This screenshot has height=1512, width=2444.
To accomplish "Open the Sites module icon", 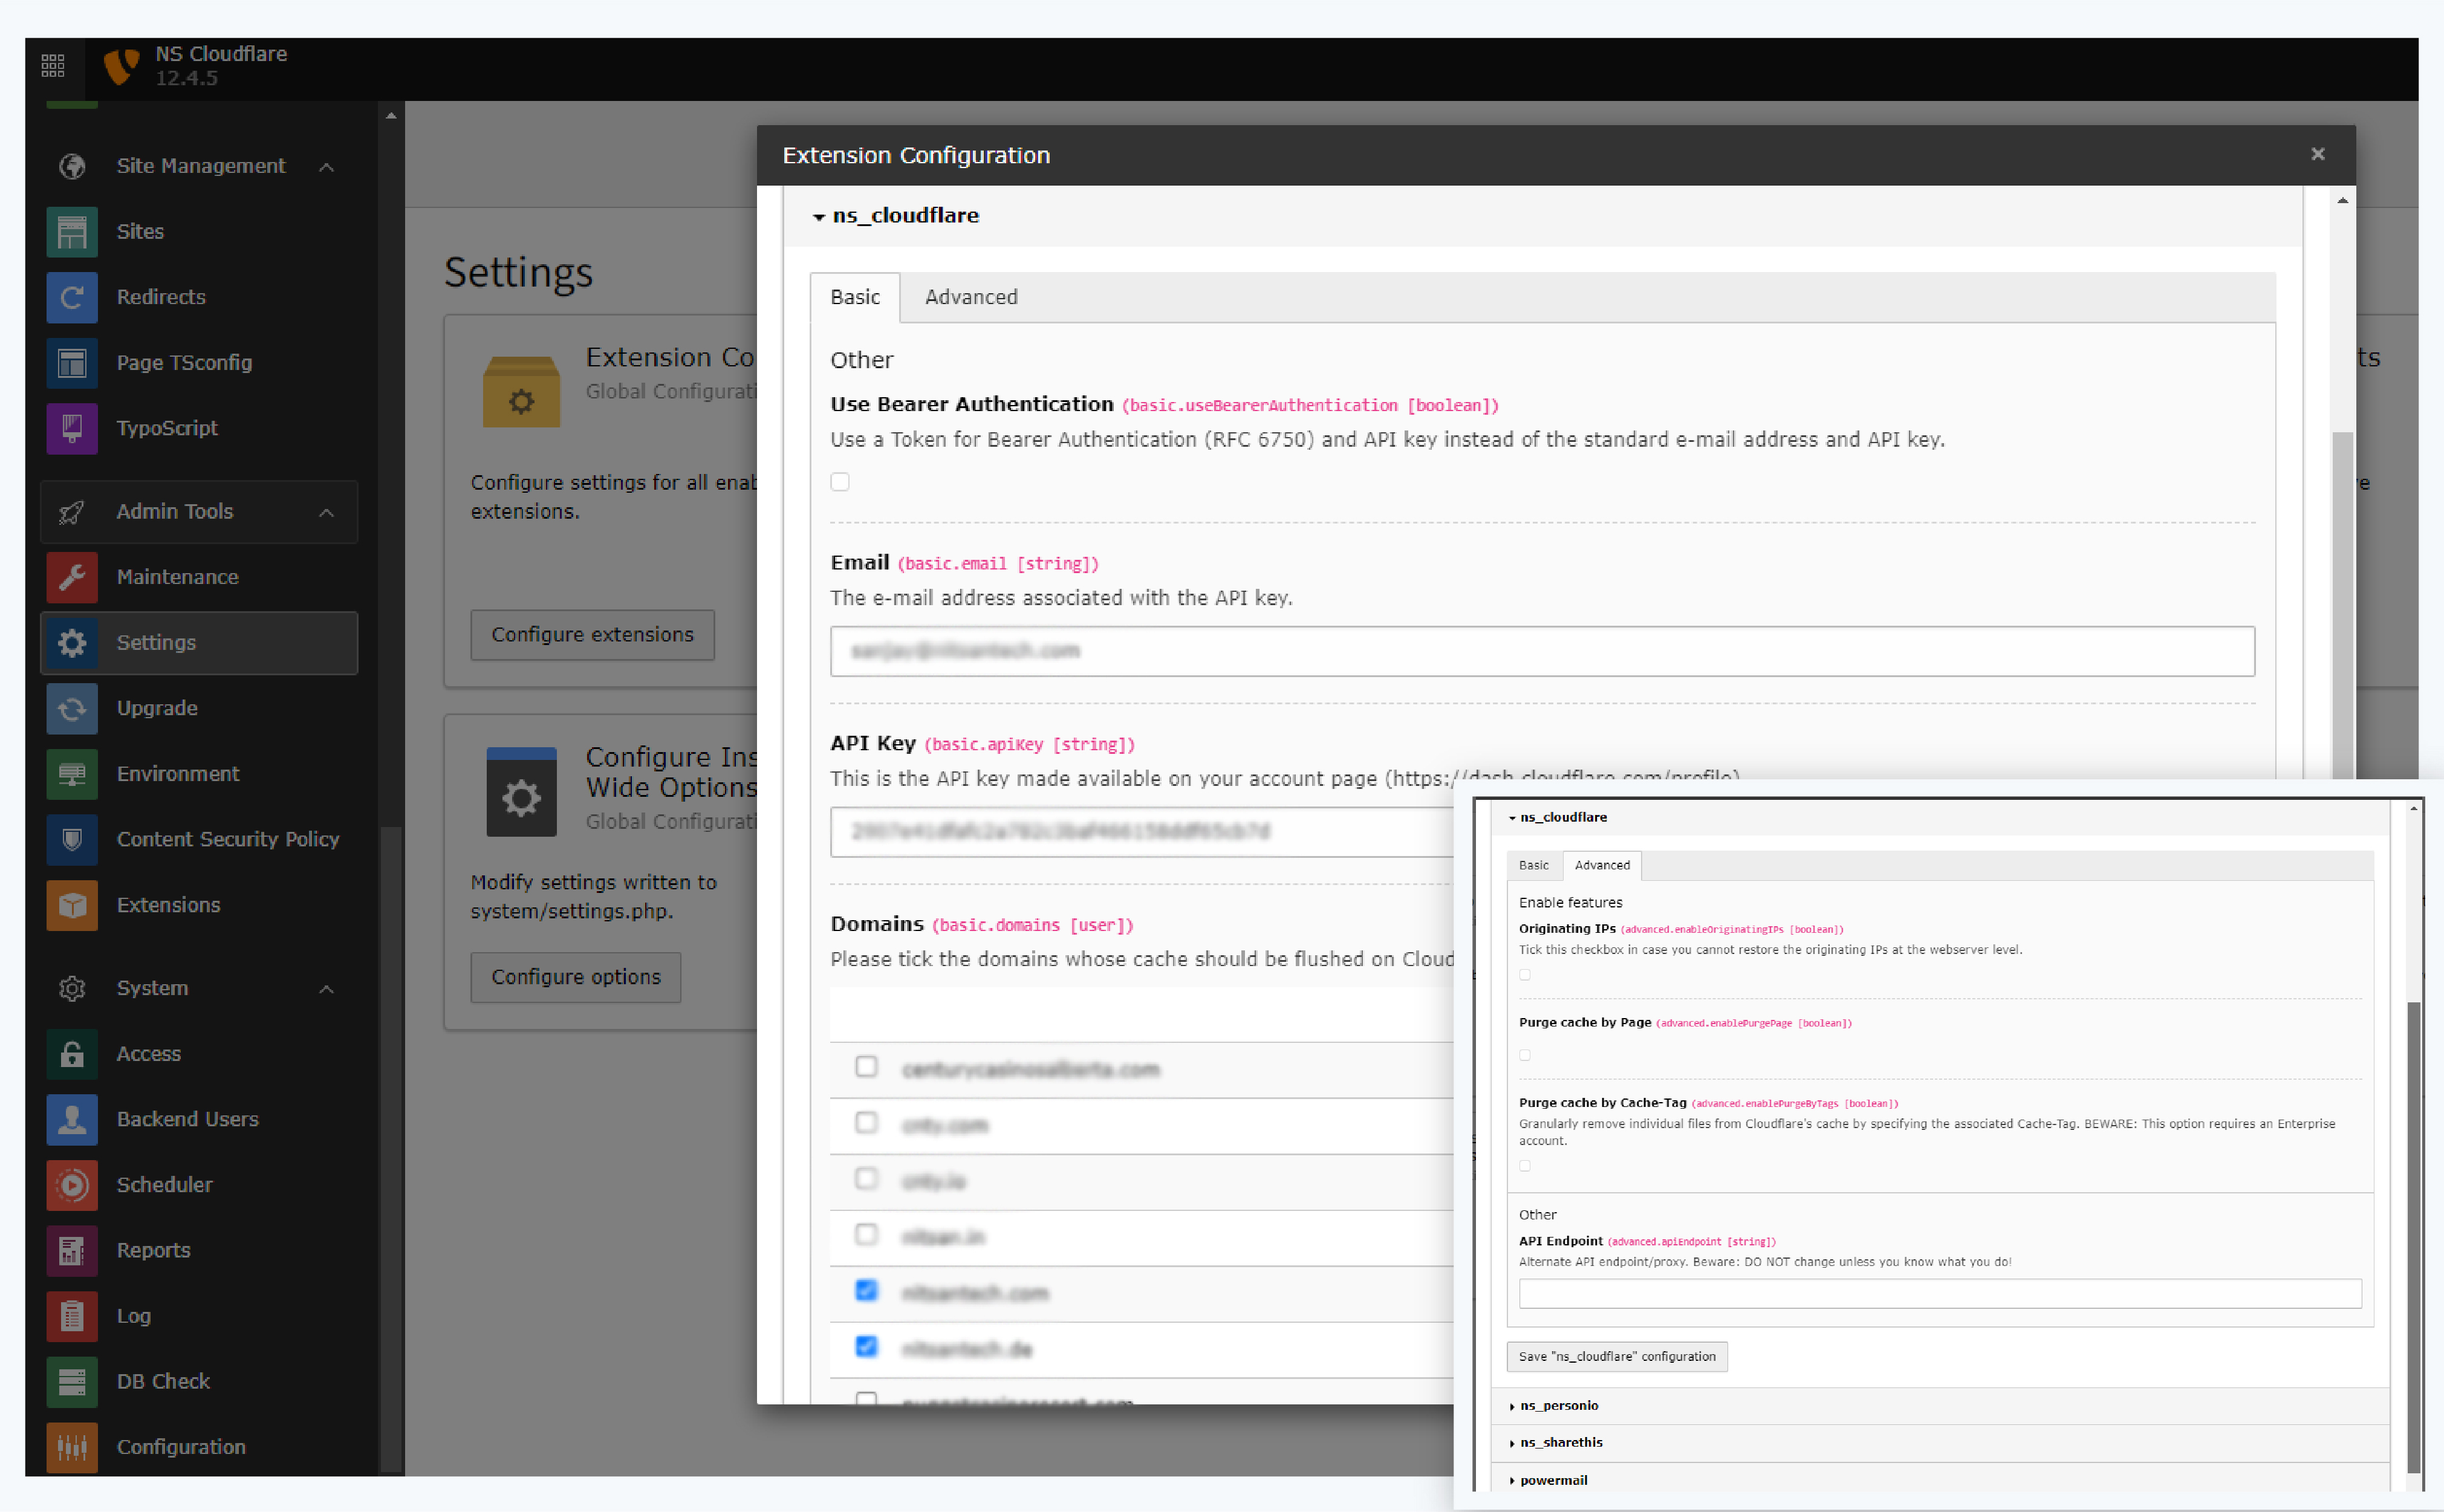I will [72, 232].
